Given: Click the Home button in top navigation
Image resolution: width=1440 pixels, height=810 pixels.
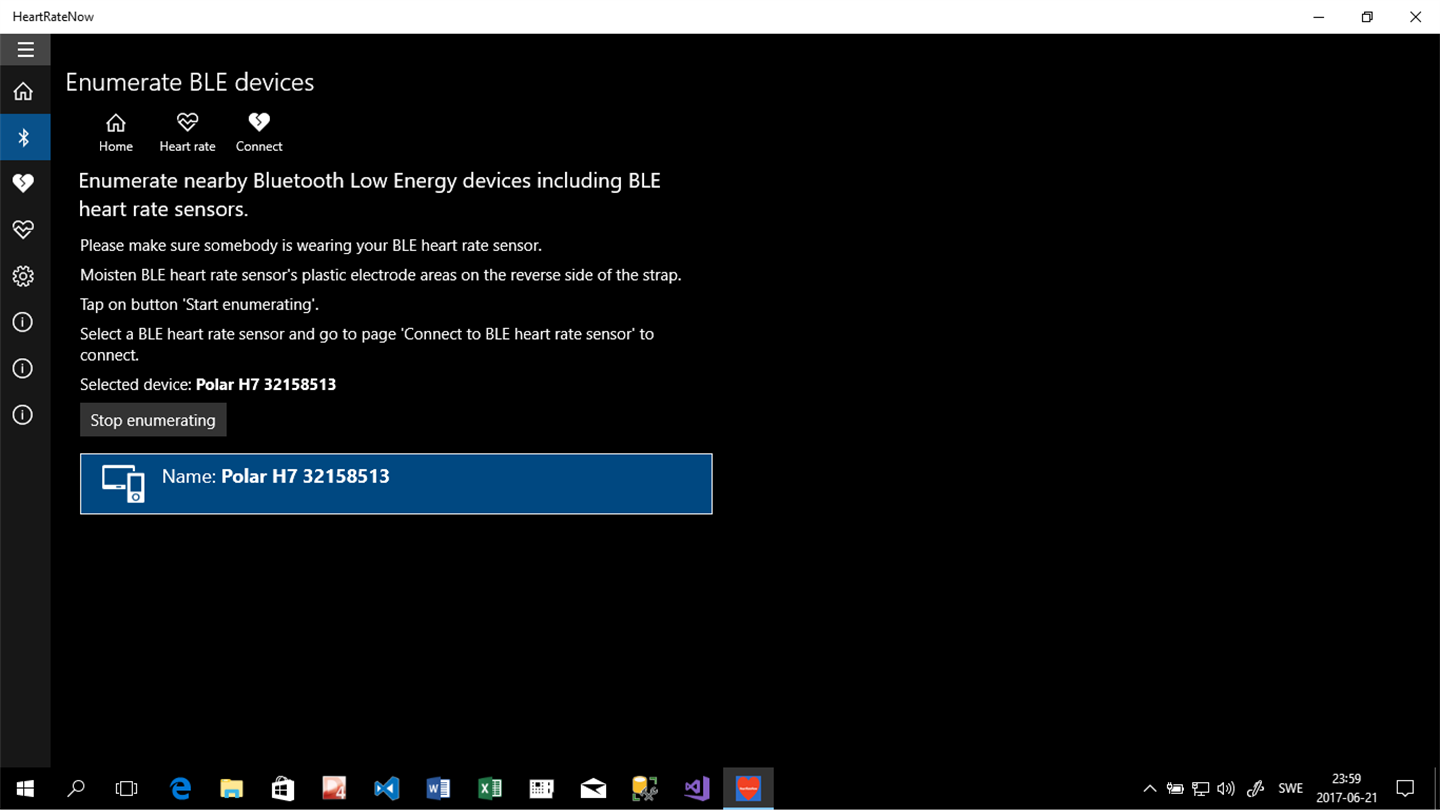Looking at the screenshot, I should (116, 132).
